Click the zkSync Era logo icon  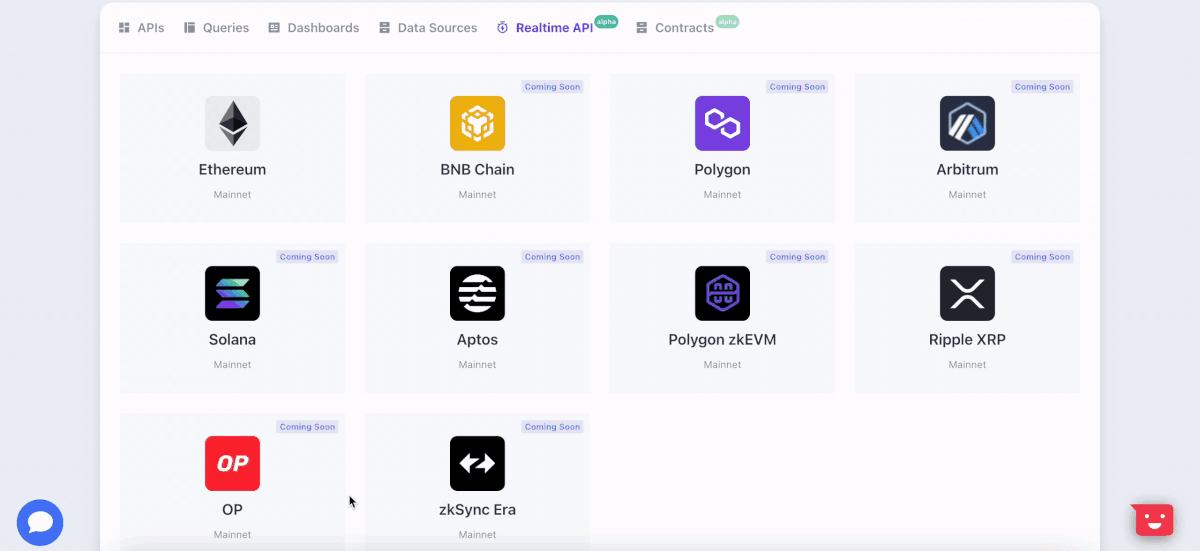click(x=477, y=463)
